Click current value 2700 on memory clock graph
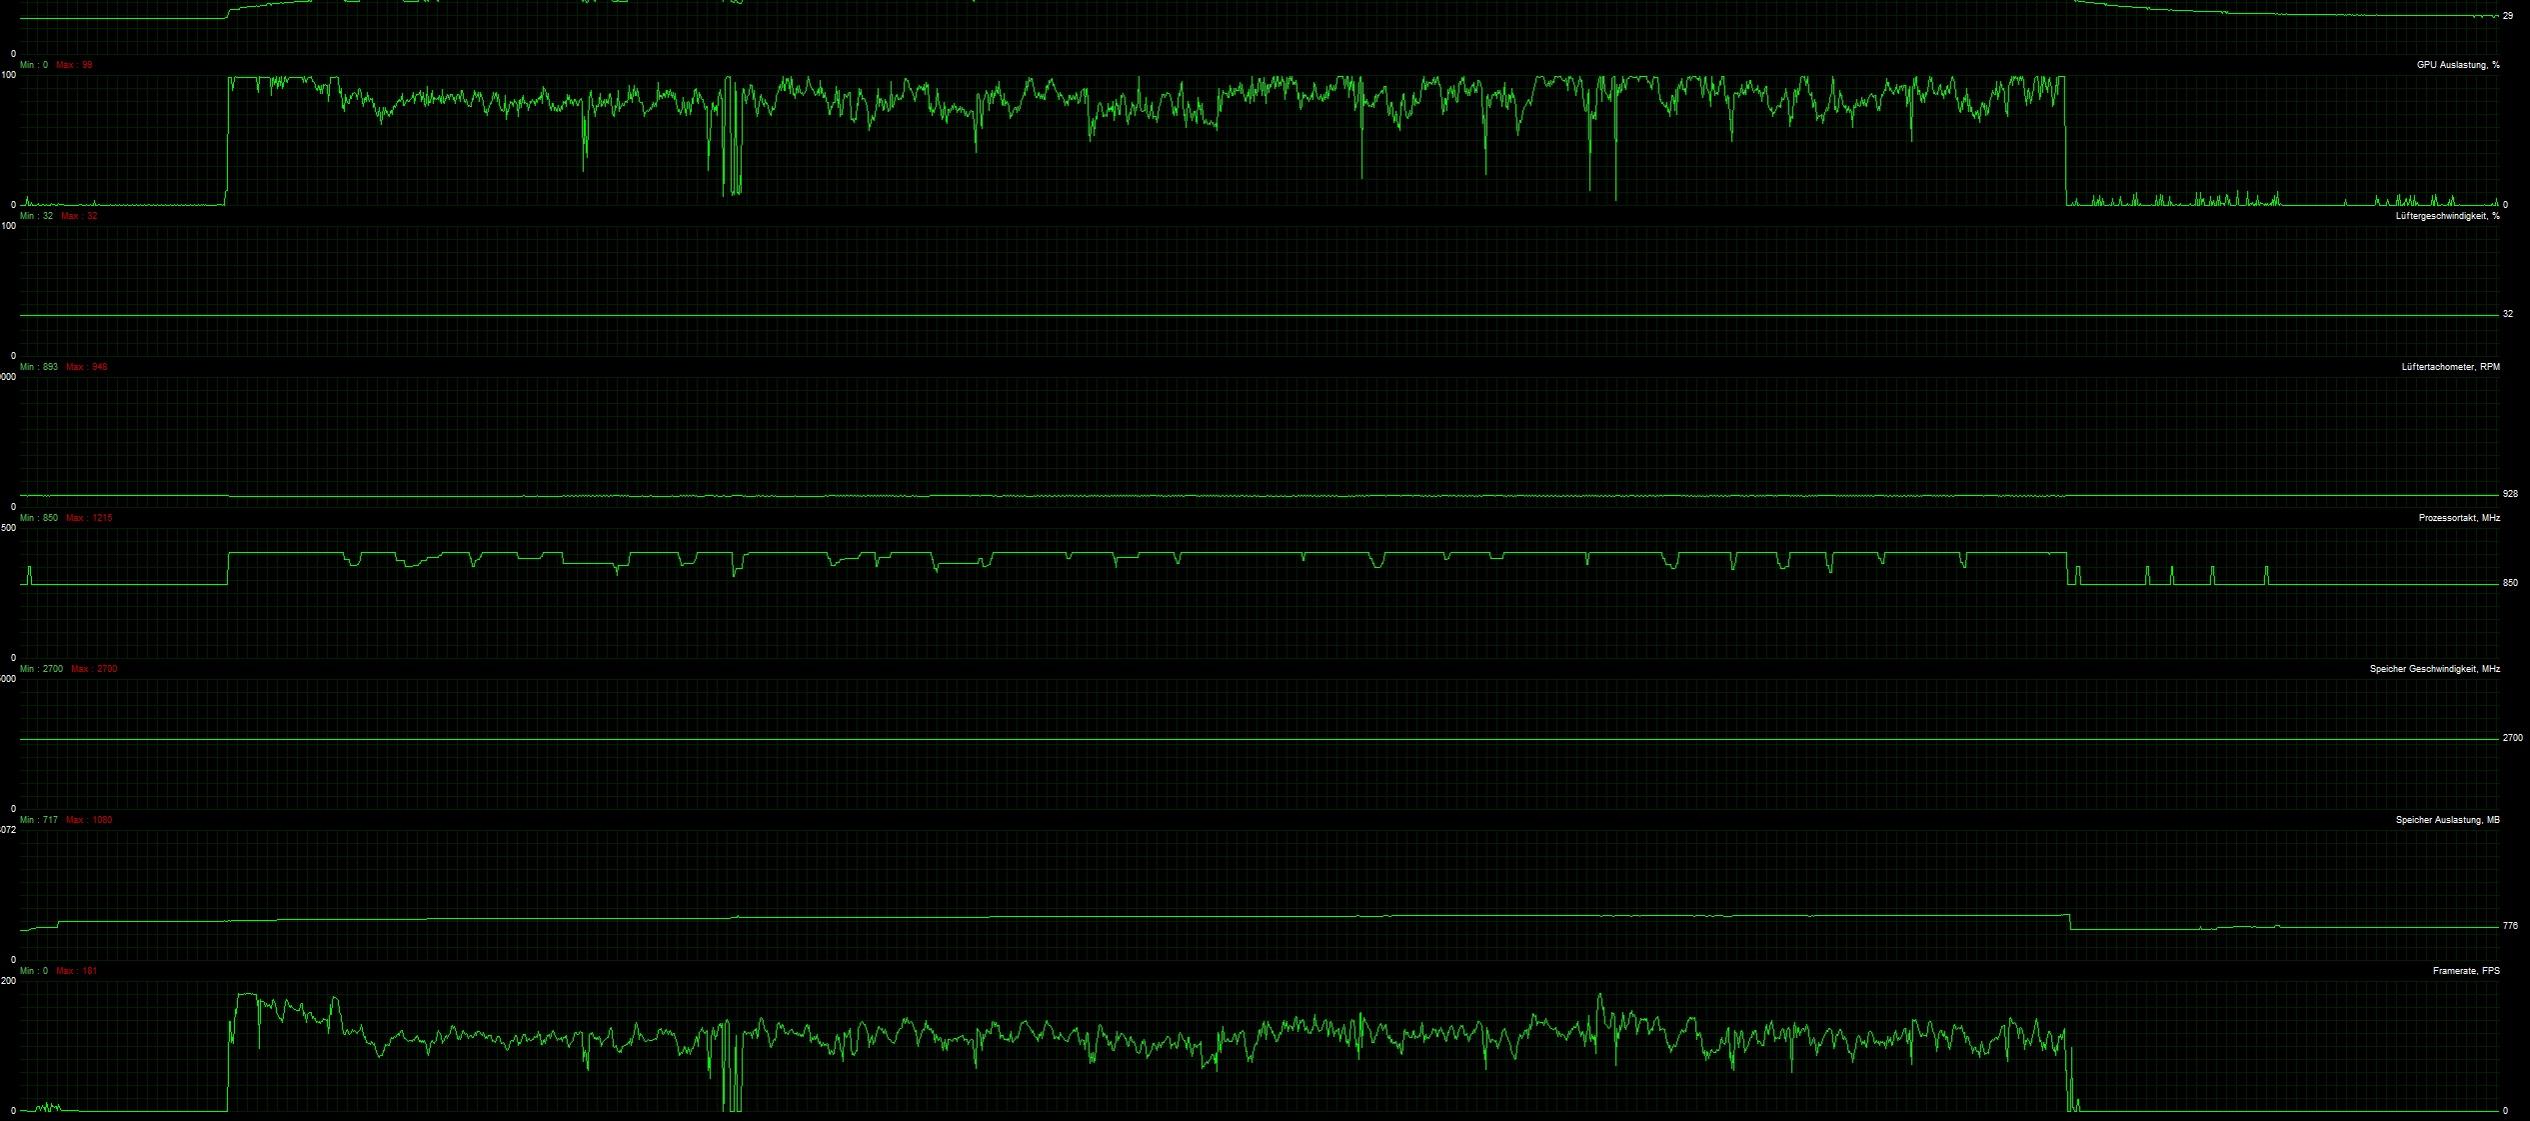 (2512, 738)
